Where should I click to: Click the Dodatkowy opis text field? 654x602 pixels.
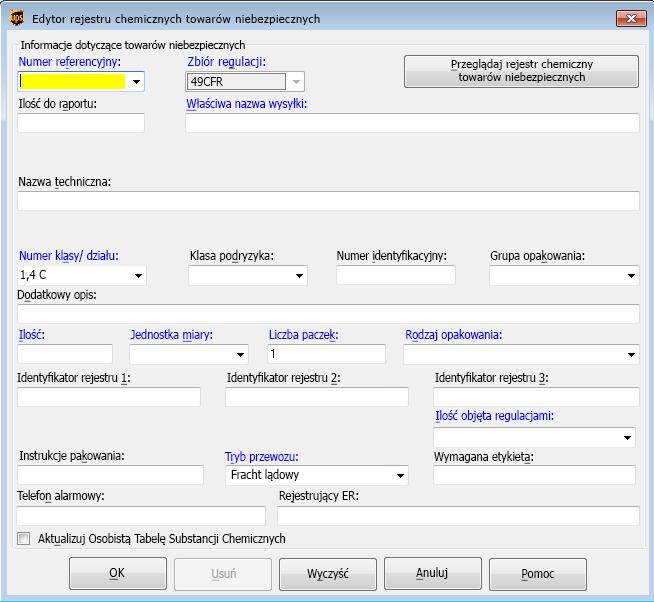pos(328,314)
